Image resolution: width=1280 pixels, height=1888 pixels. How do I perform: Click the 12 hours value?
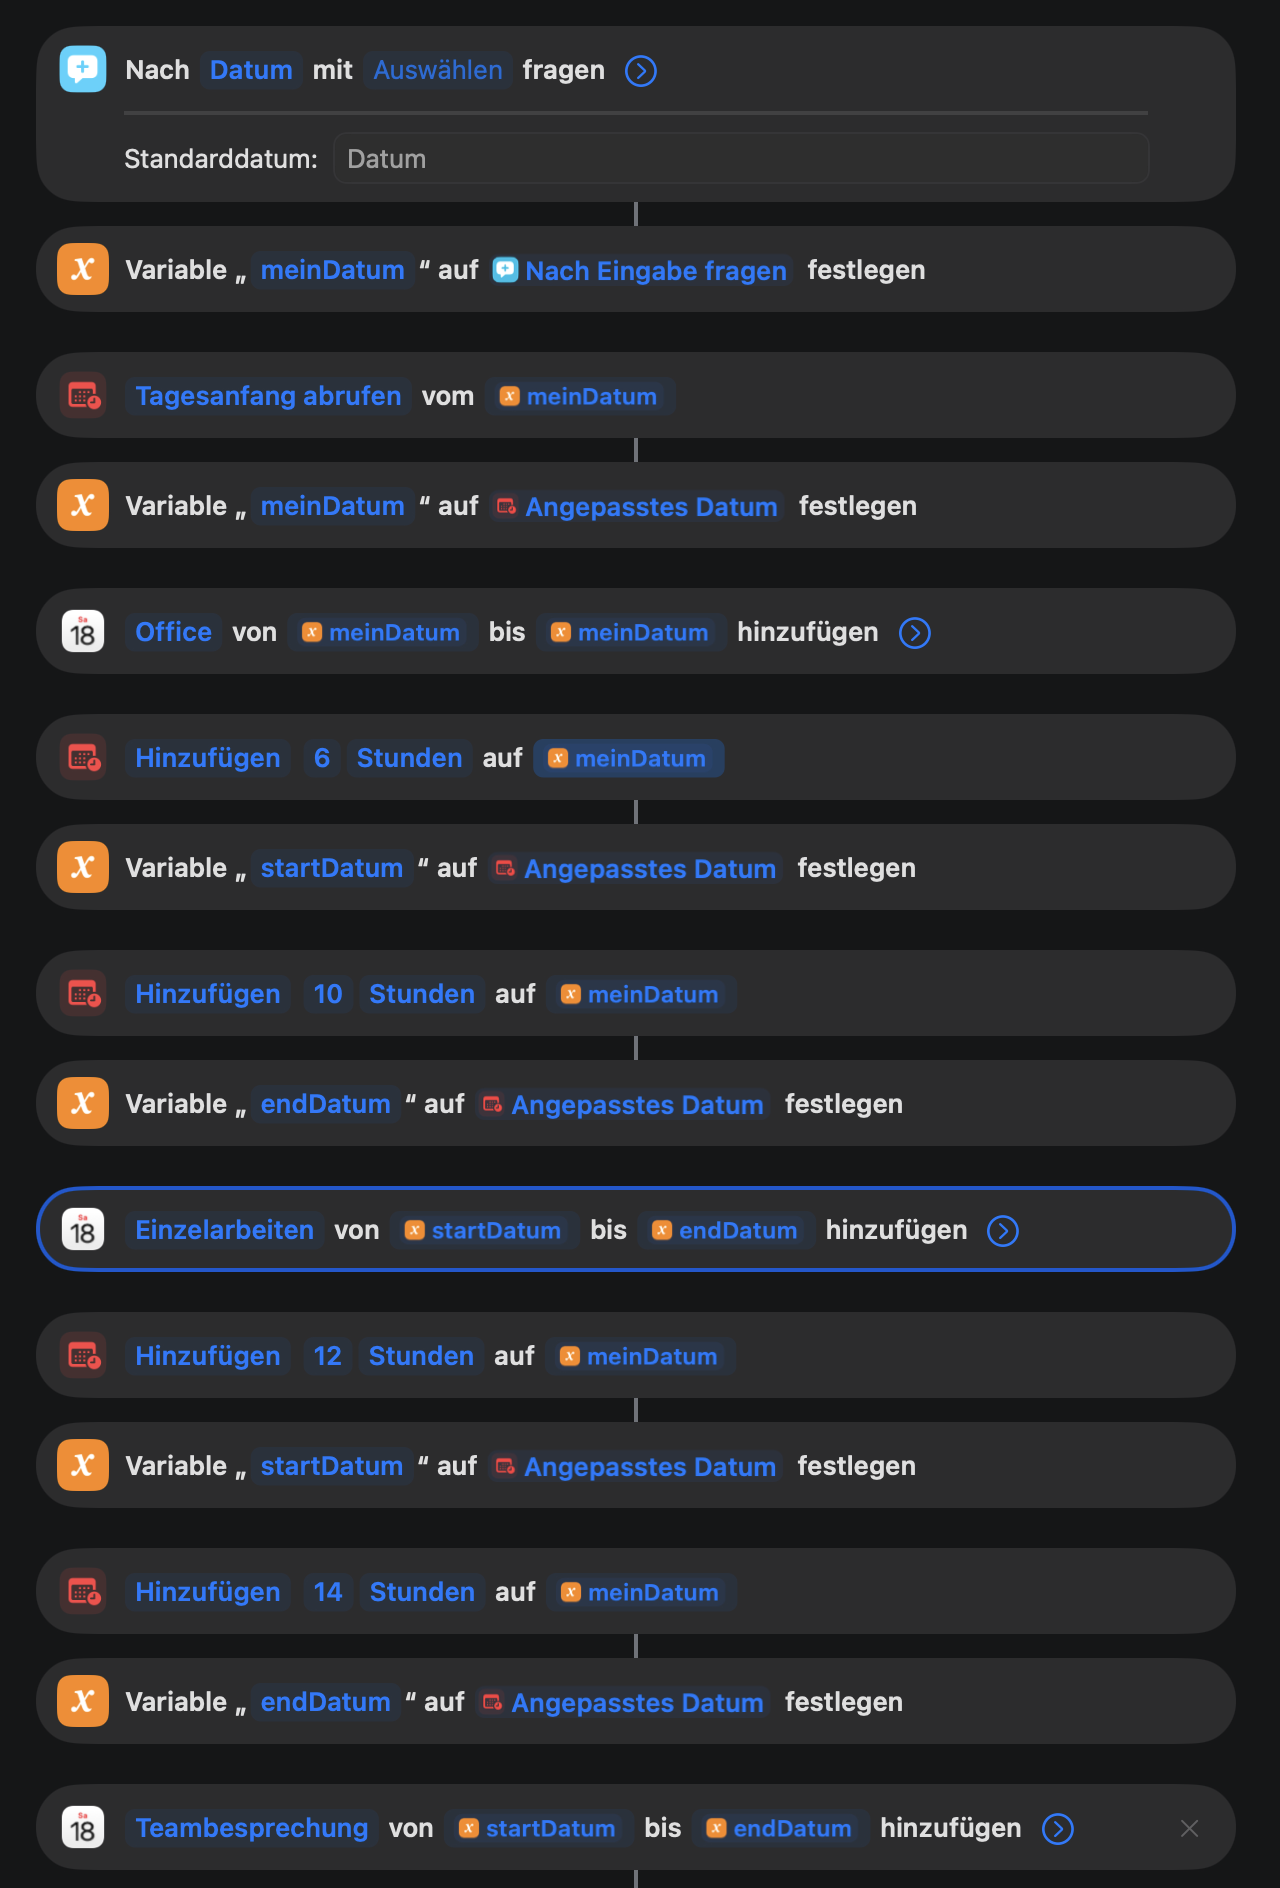pyautogui.click(x=328, y=1356)
